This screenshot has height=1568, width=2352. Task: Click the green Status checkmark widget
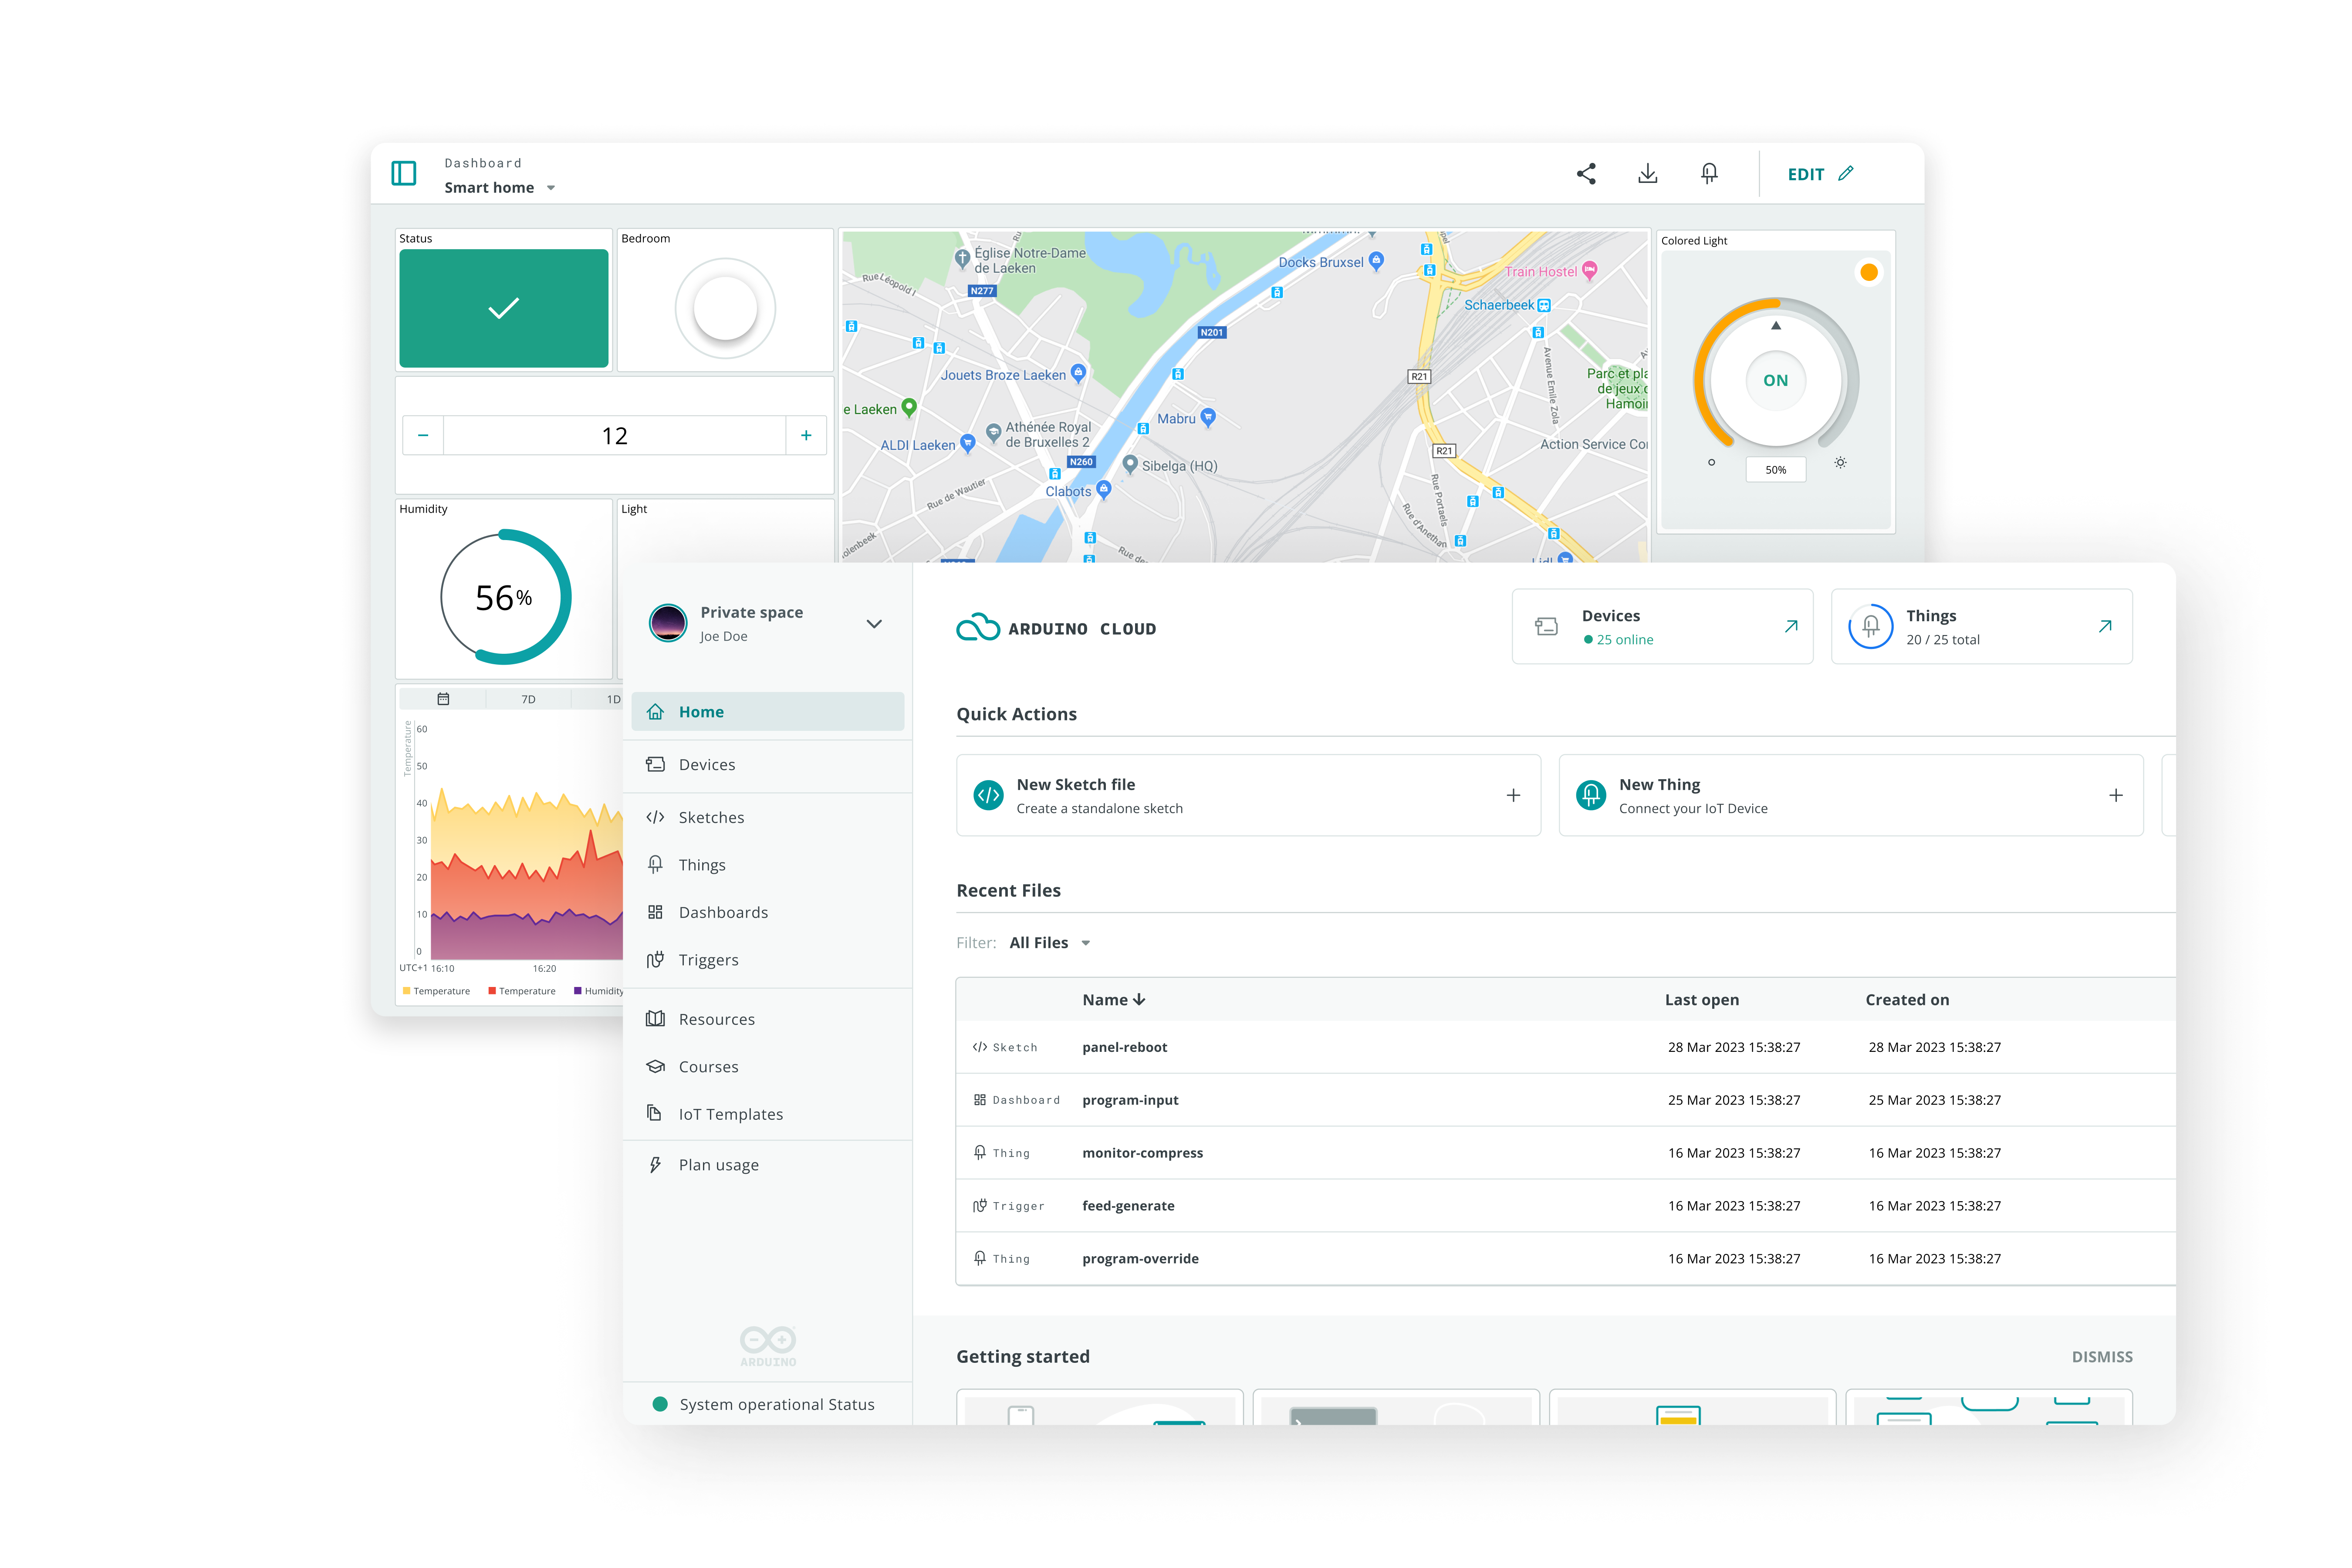tap(504, 308)
